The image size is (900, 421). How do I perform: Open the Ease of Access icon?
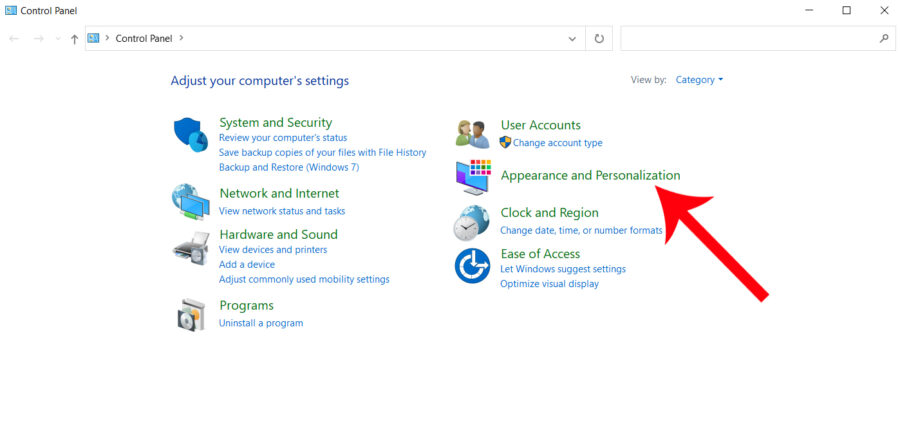click(472, 265)
